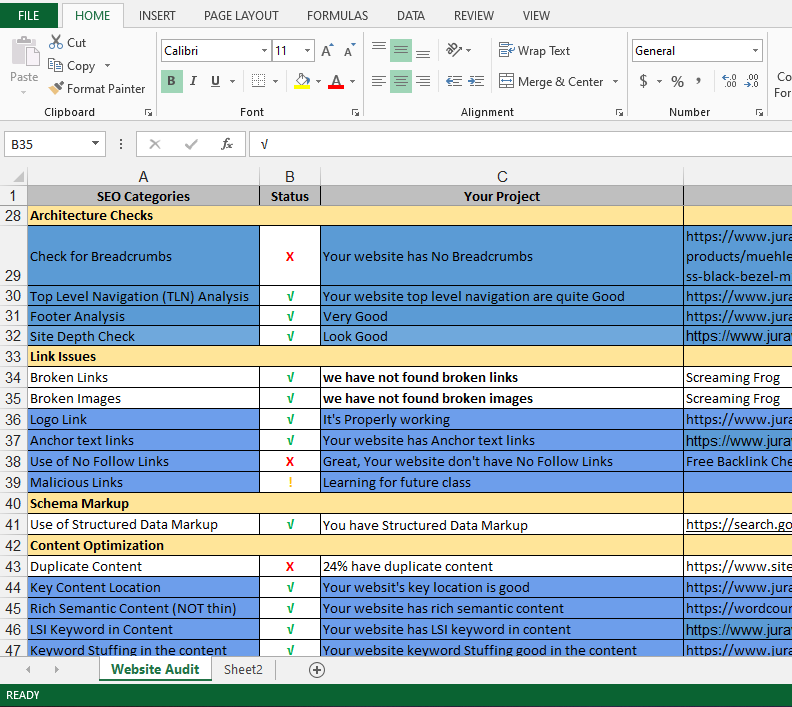
Task: Click the Increase Font Size icon
Action: [330, 51]
